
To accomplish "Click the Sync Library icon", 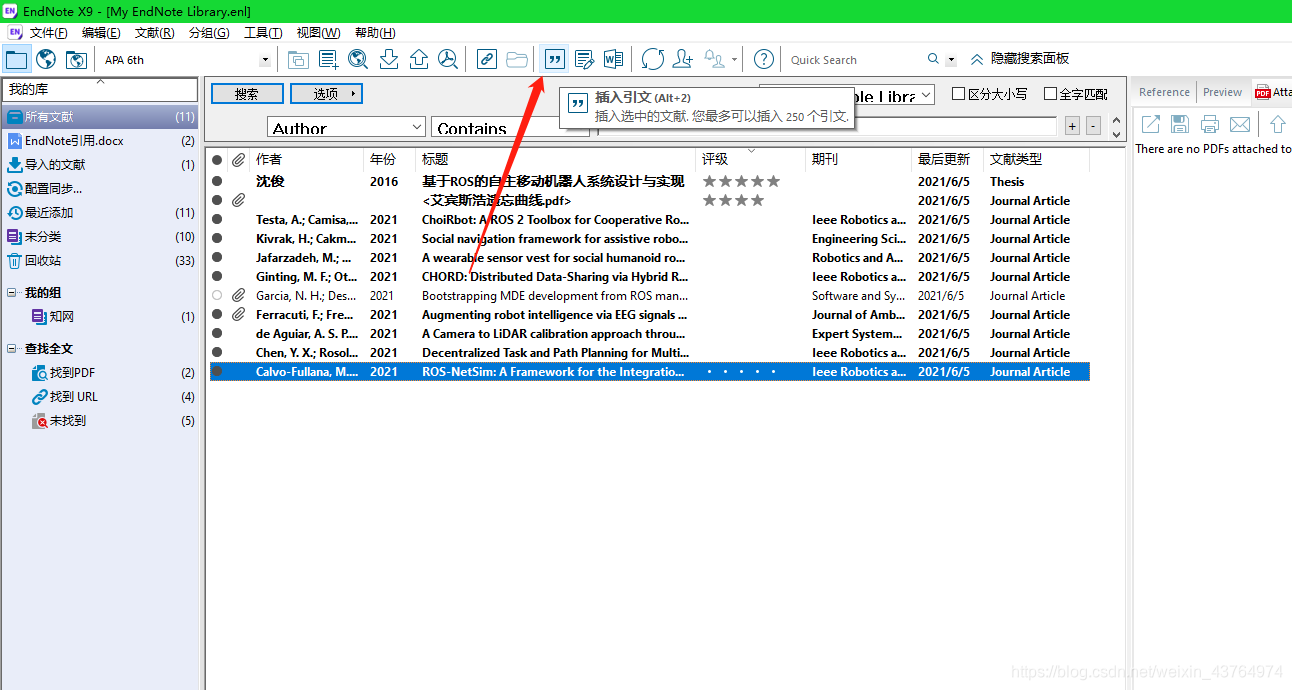I will (x=653, y=59).
